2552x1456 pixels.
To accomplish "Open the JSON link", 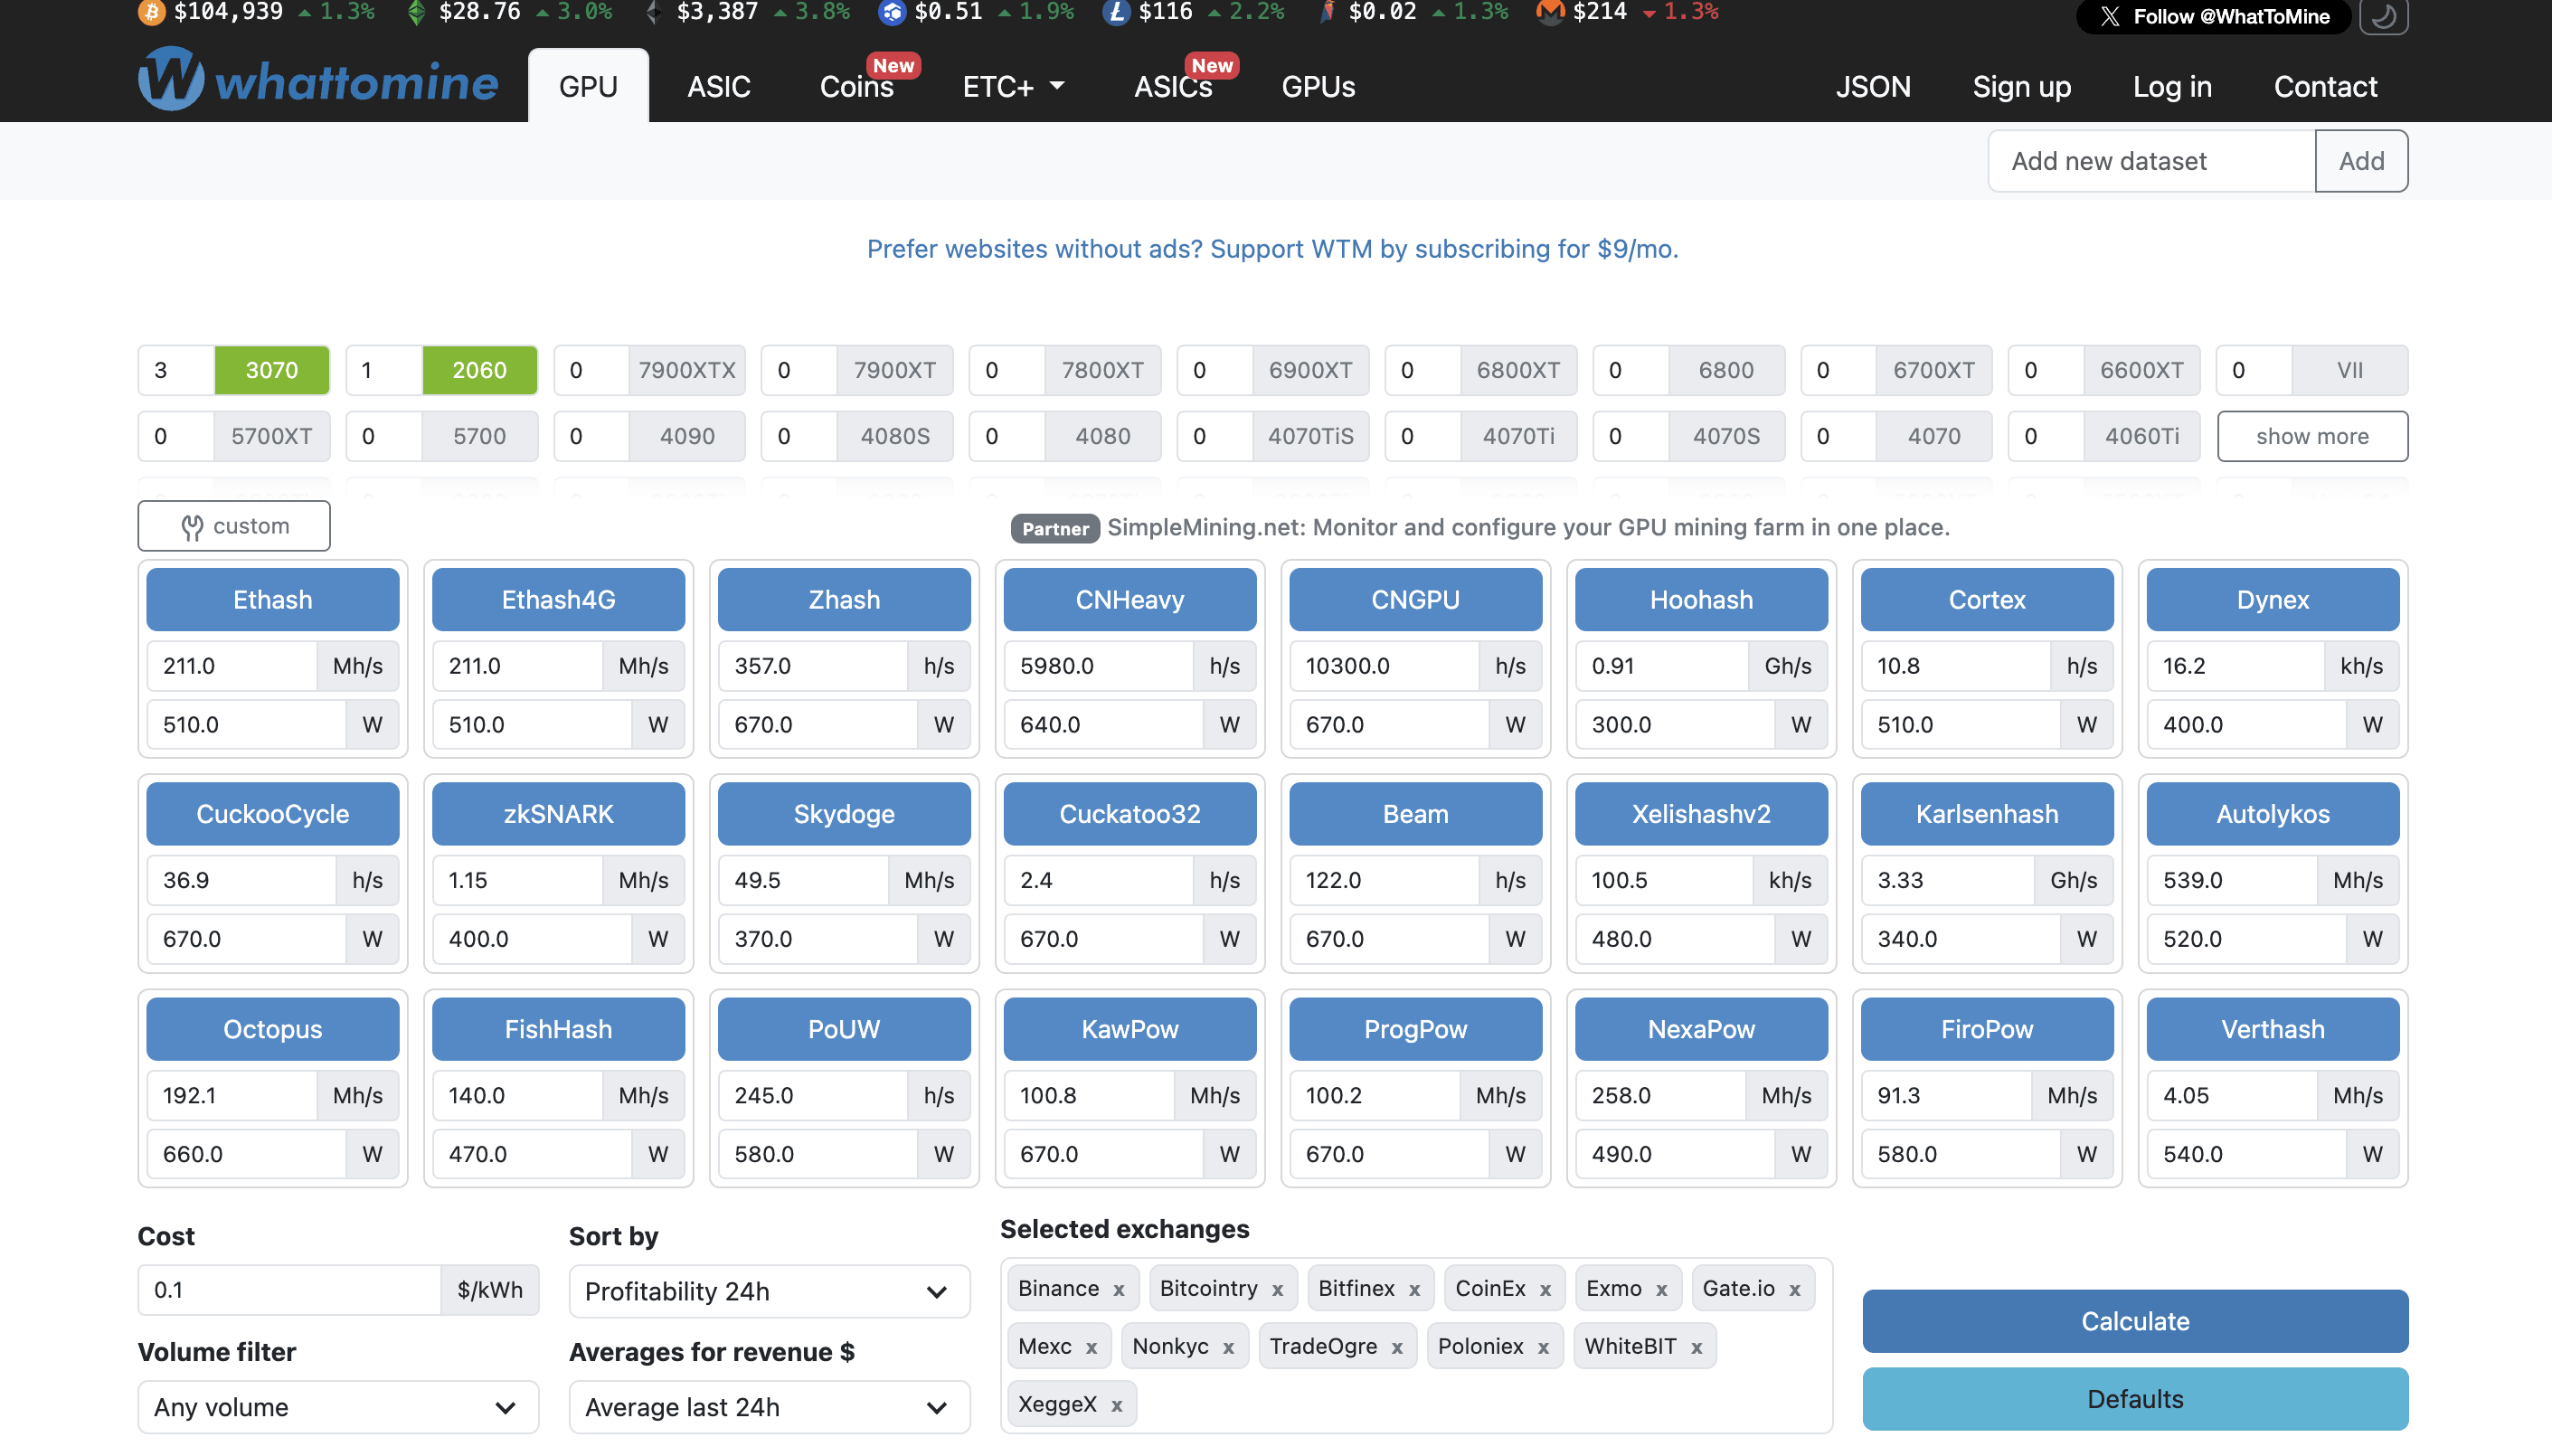I will 1873,87.
